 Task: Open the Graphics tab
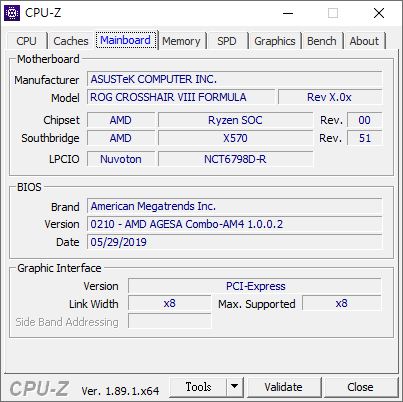(x=275, y=41)
